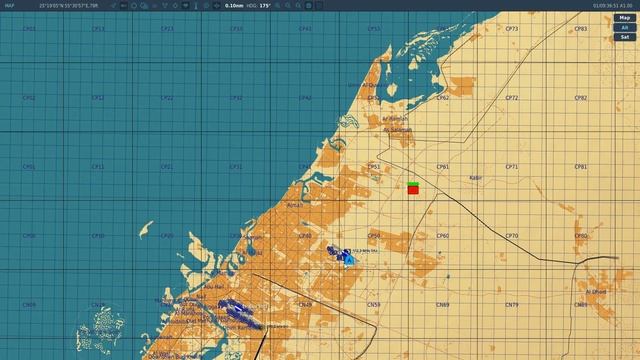The height and width of the screenshot is (360, 640).
Task: Click grid label CP81
Action: tap(580, 167)
